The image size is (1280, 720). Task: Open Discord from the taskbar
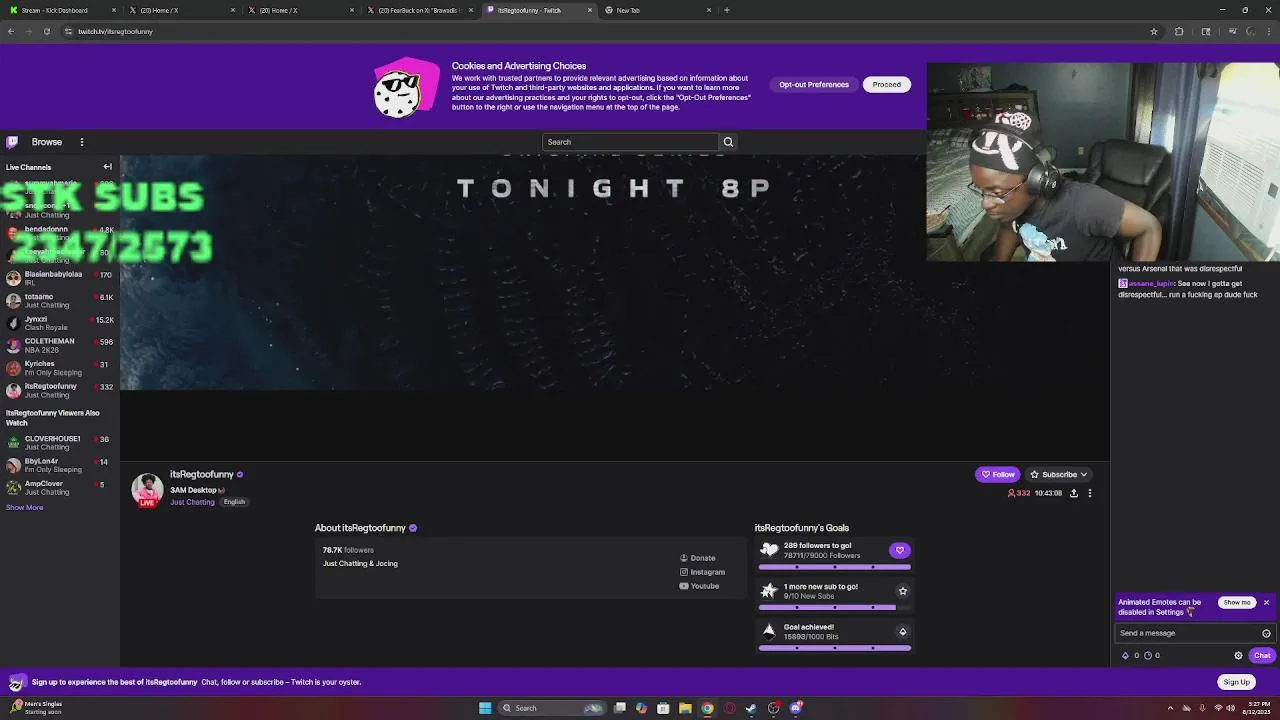(796, 708)
